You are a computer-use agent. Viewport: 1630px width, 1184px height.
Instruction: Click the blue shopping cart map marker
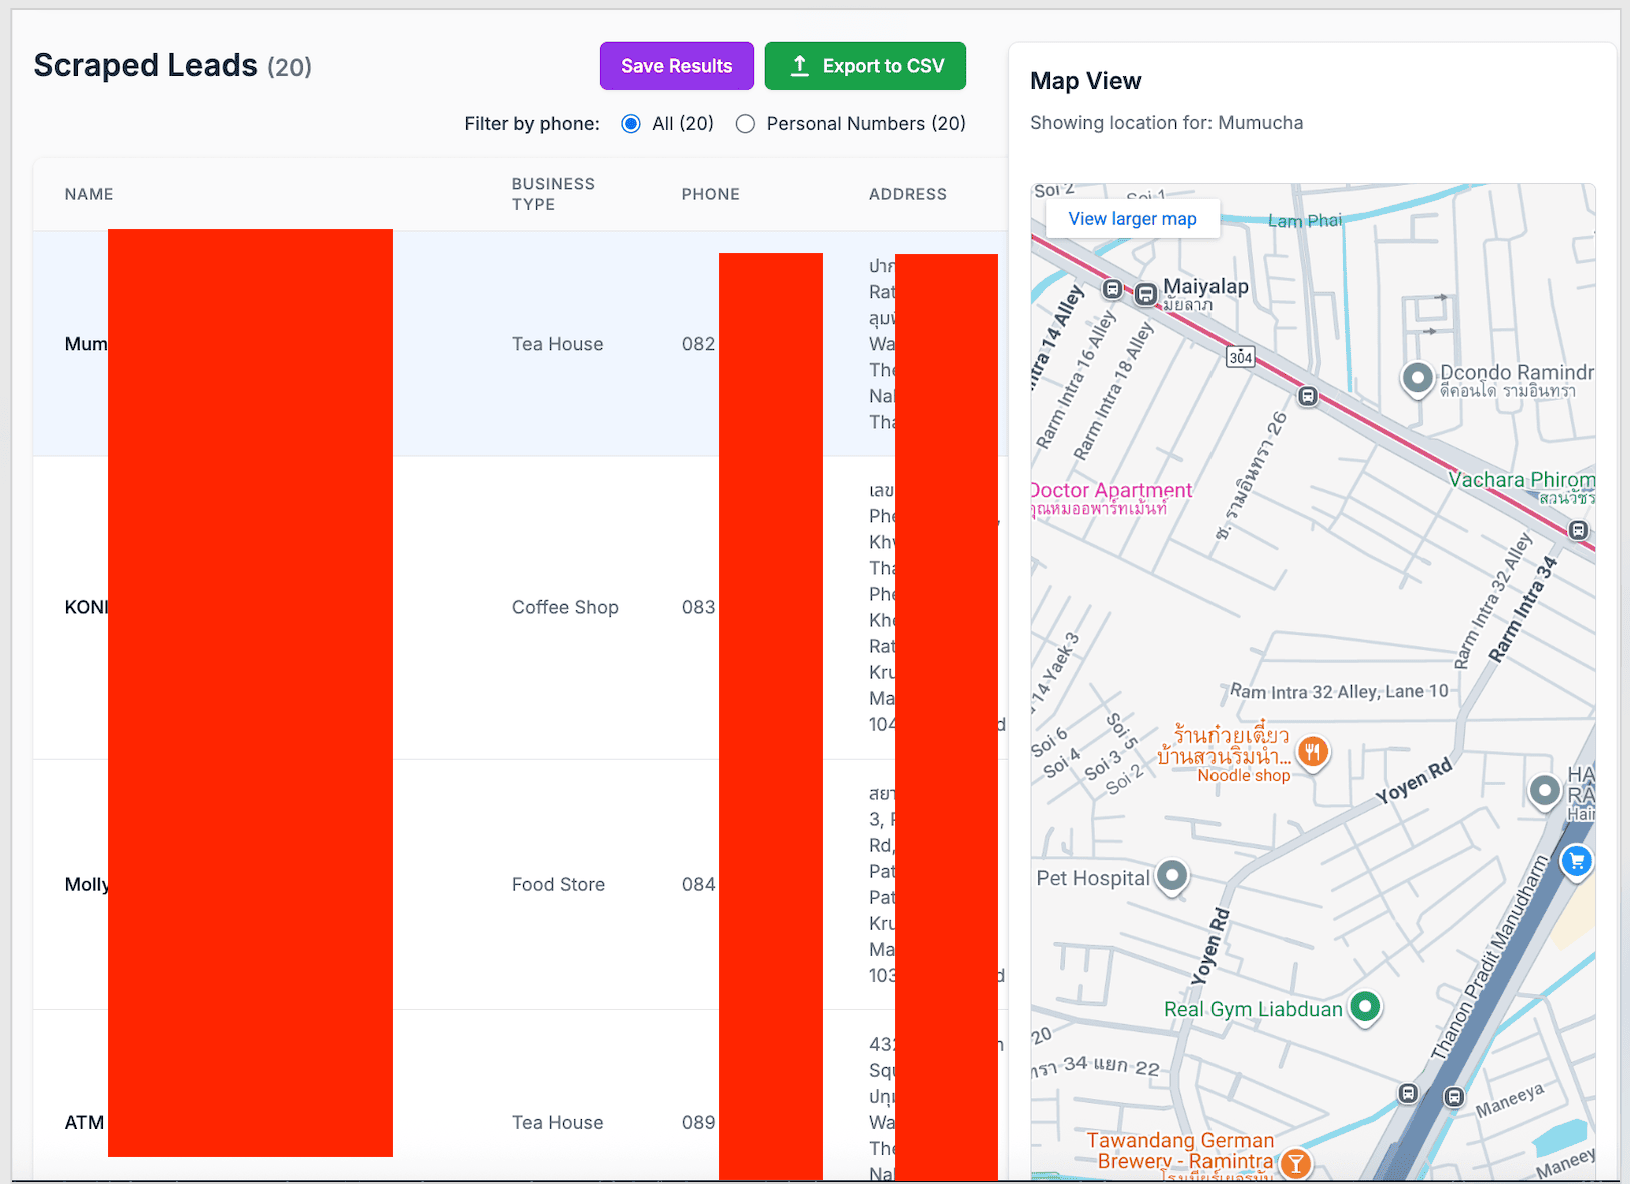pyautogui.click(x=1576, y=860)
